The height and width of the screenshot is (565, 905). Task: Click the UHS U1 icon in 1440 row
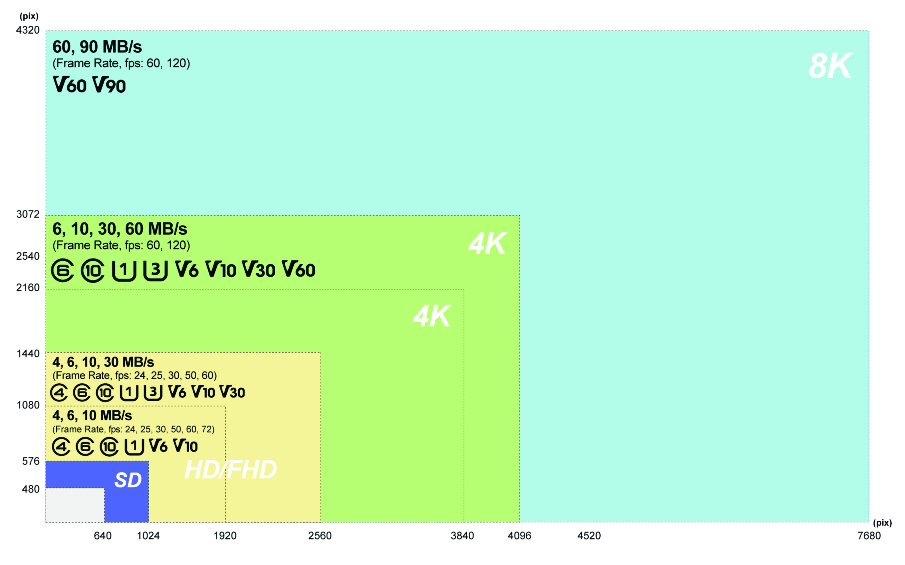click(x=129, y=392)
